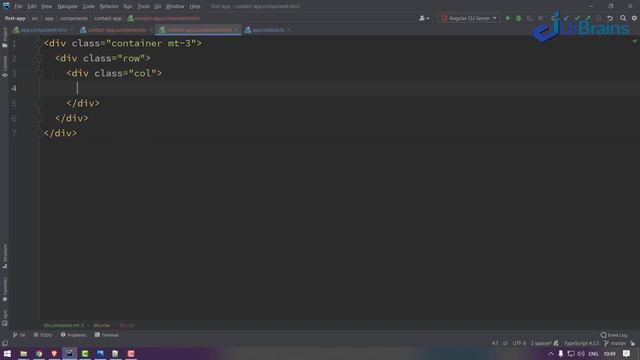Click the closing div tag on line 7
Viewport: 640px width, 360px height.
click(60, 133)
